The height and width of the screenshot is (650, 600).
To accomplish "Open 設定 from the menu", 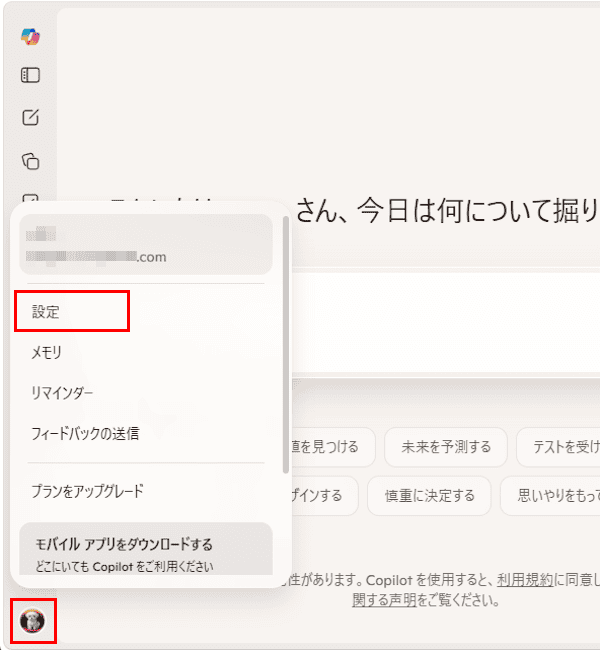I will coord(46,312).
